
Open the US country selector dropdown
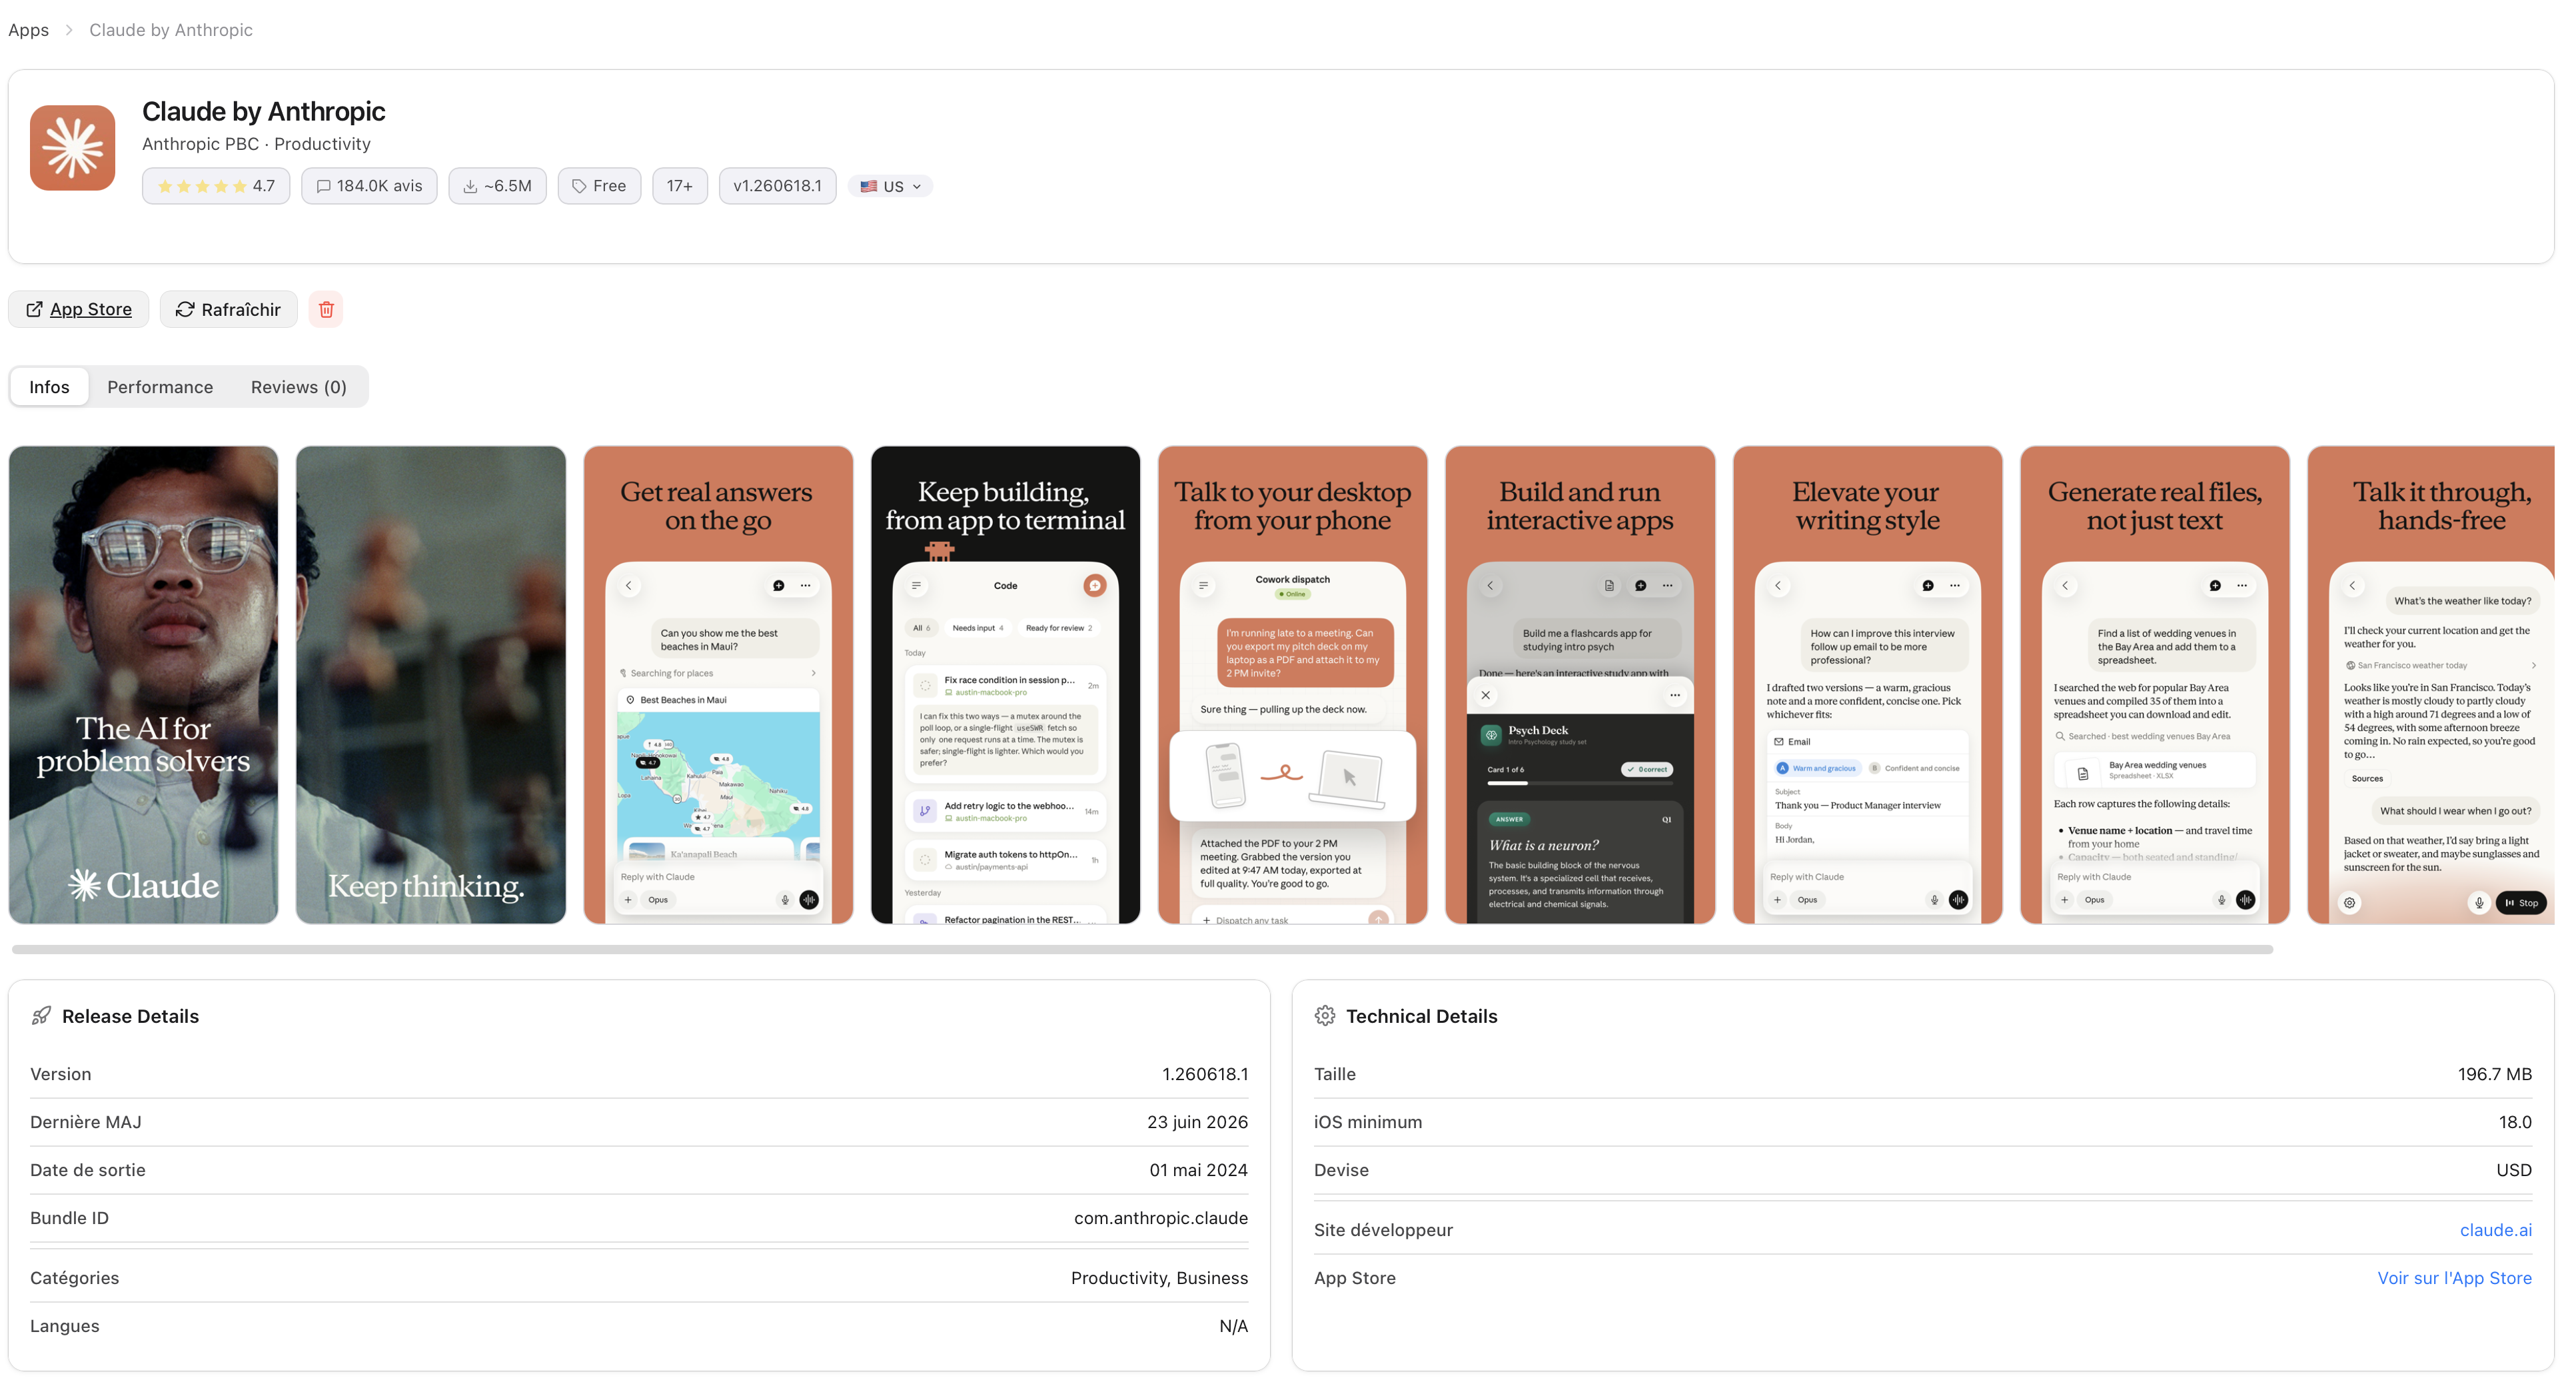click(891, 186)
